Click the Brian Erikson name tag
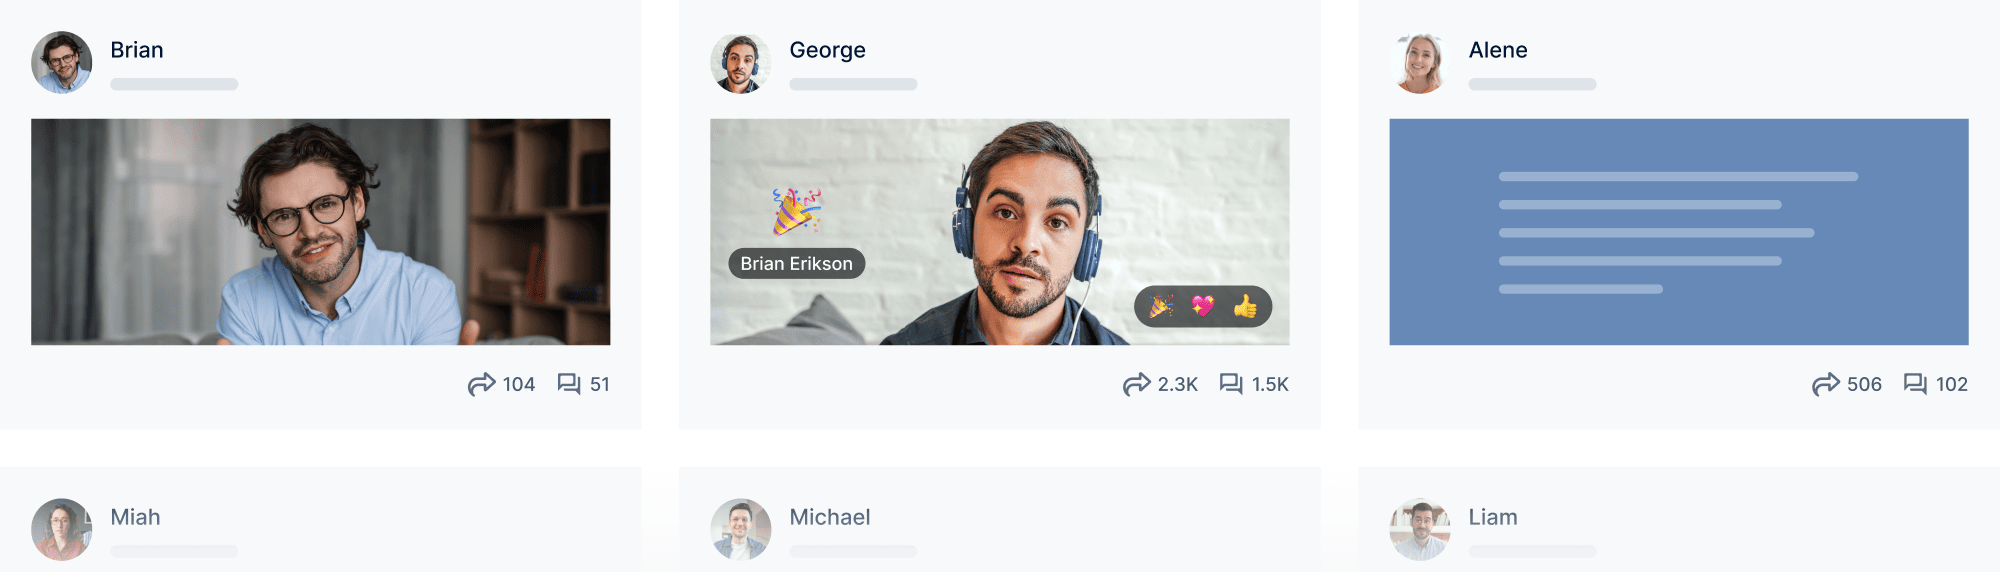The image size is (2000, 572). pyautogui.click(x=797, y=263)
